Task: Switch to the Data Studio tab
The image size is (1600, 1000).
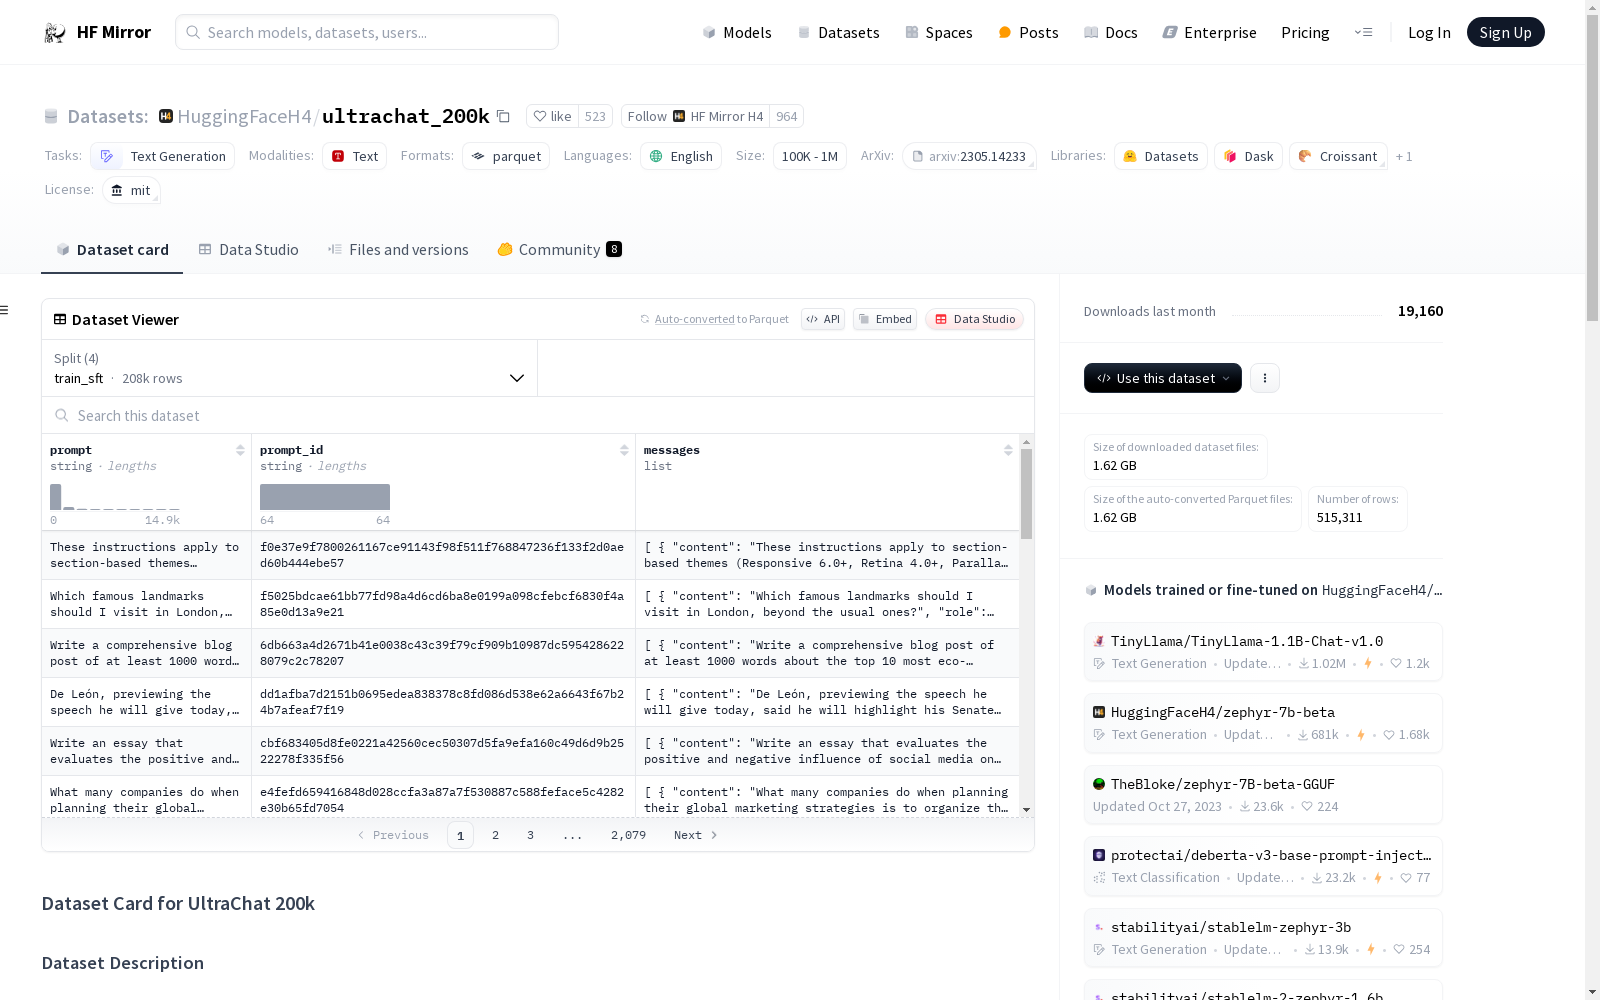Action: pos(248,249)
